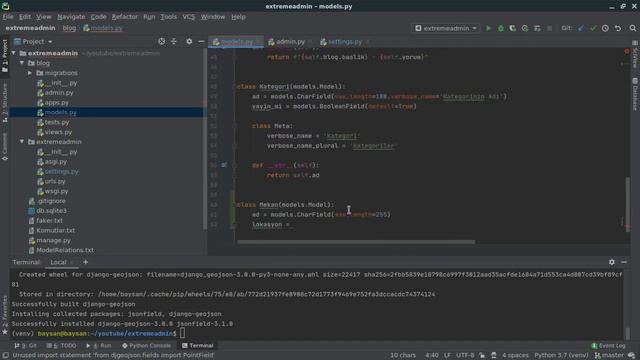The image size is (640, 360).
Task: Start debugging with the green bug icon
Action: click(x=500, y=28)
